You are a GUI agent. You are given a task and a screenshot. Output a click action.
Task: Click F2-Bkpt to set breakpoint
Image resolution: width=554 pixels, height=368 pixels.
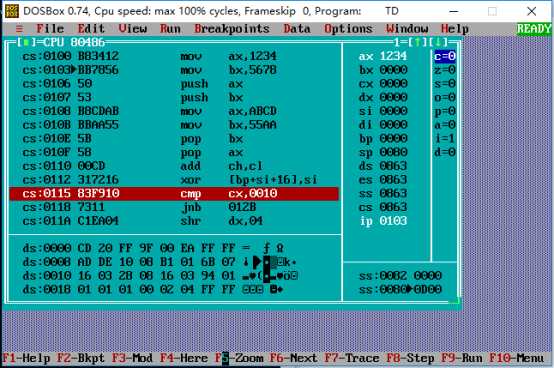tap(81, 358)
